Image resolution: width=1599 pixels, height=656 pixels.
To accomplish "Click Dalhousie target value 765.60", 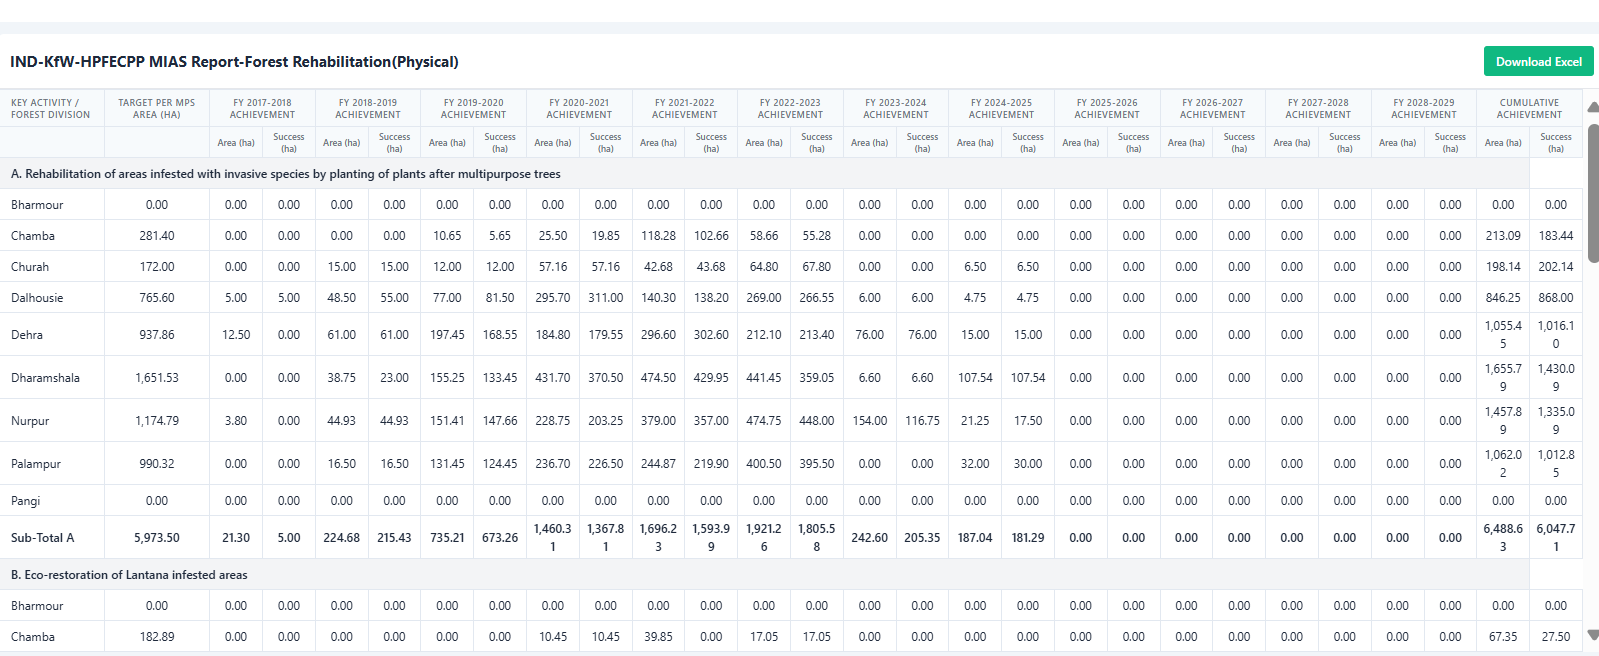I will (157, 298).
